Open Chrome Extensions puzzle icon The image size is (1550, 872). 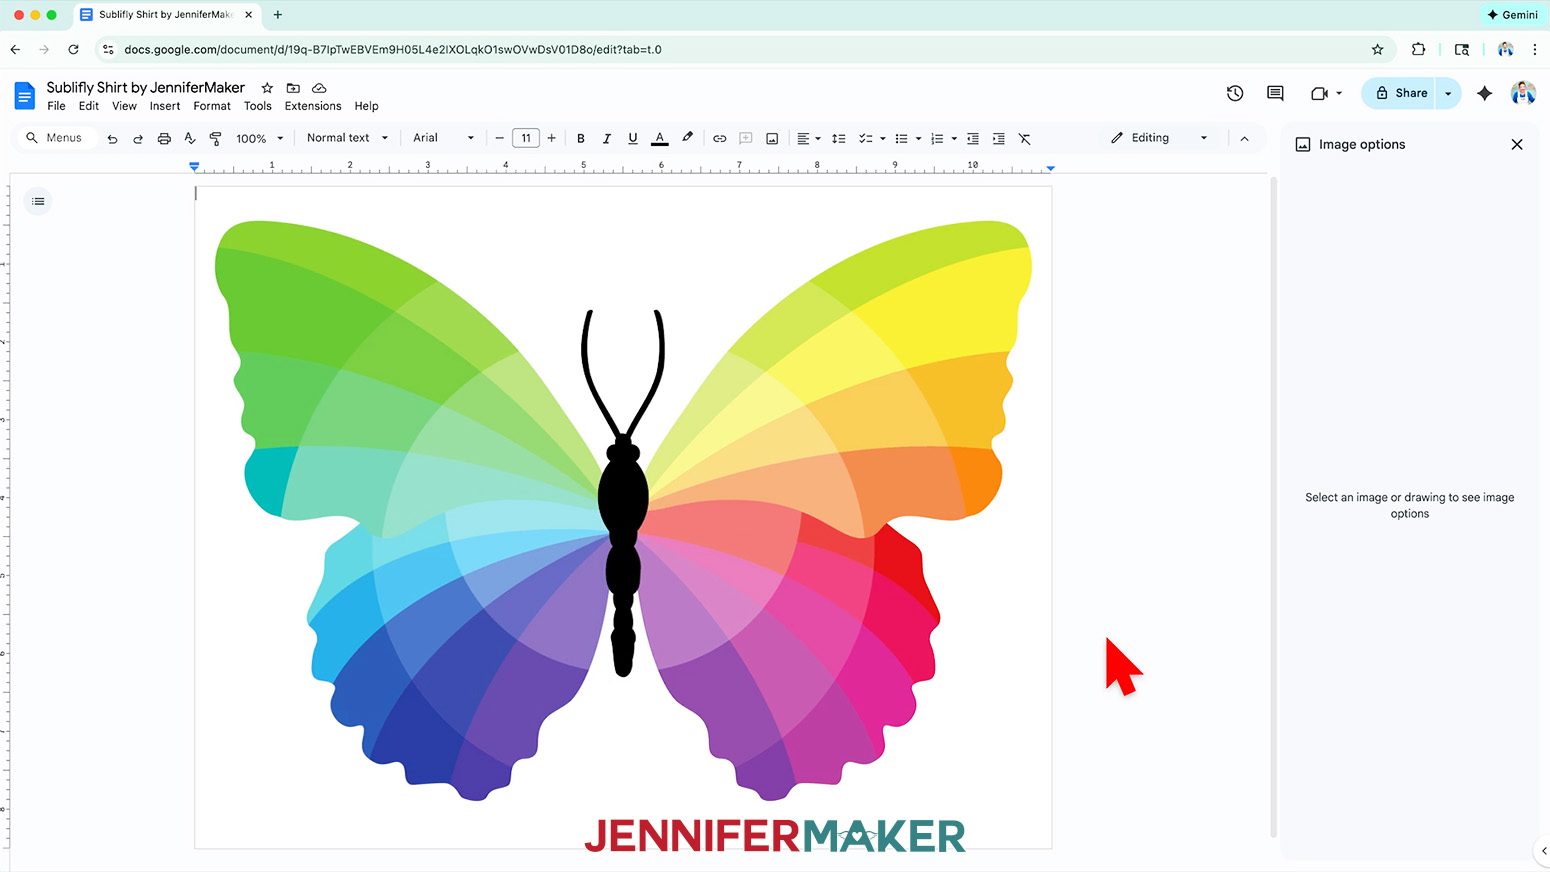click(1418, 49)
